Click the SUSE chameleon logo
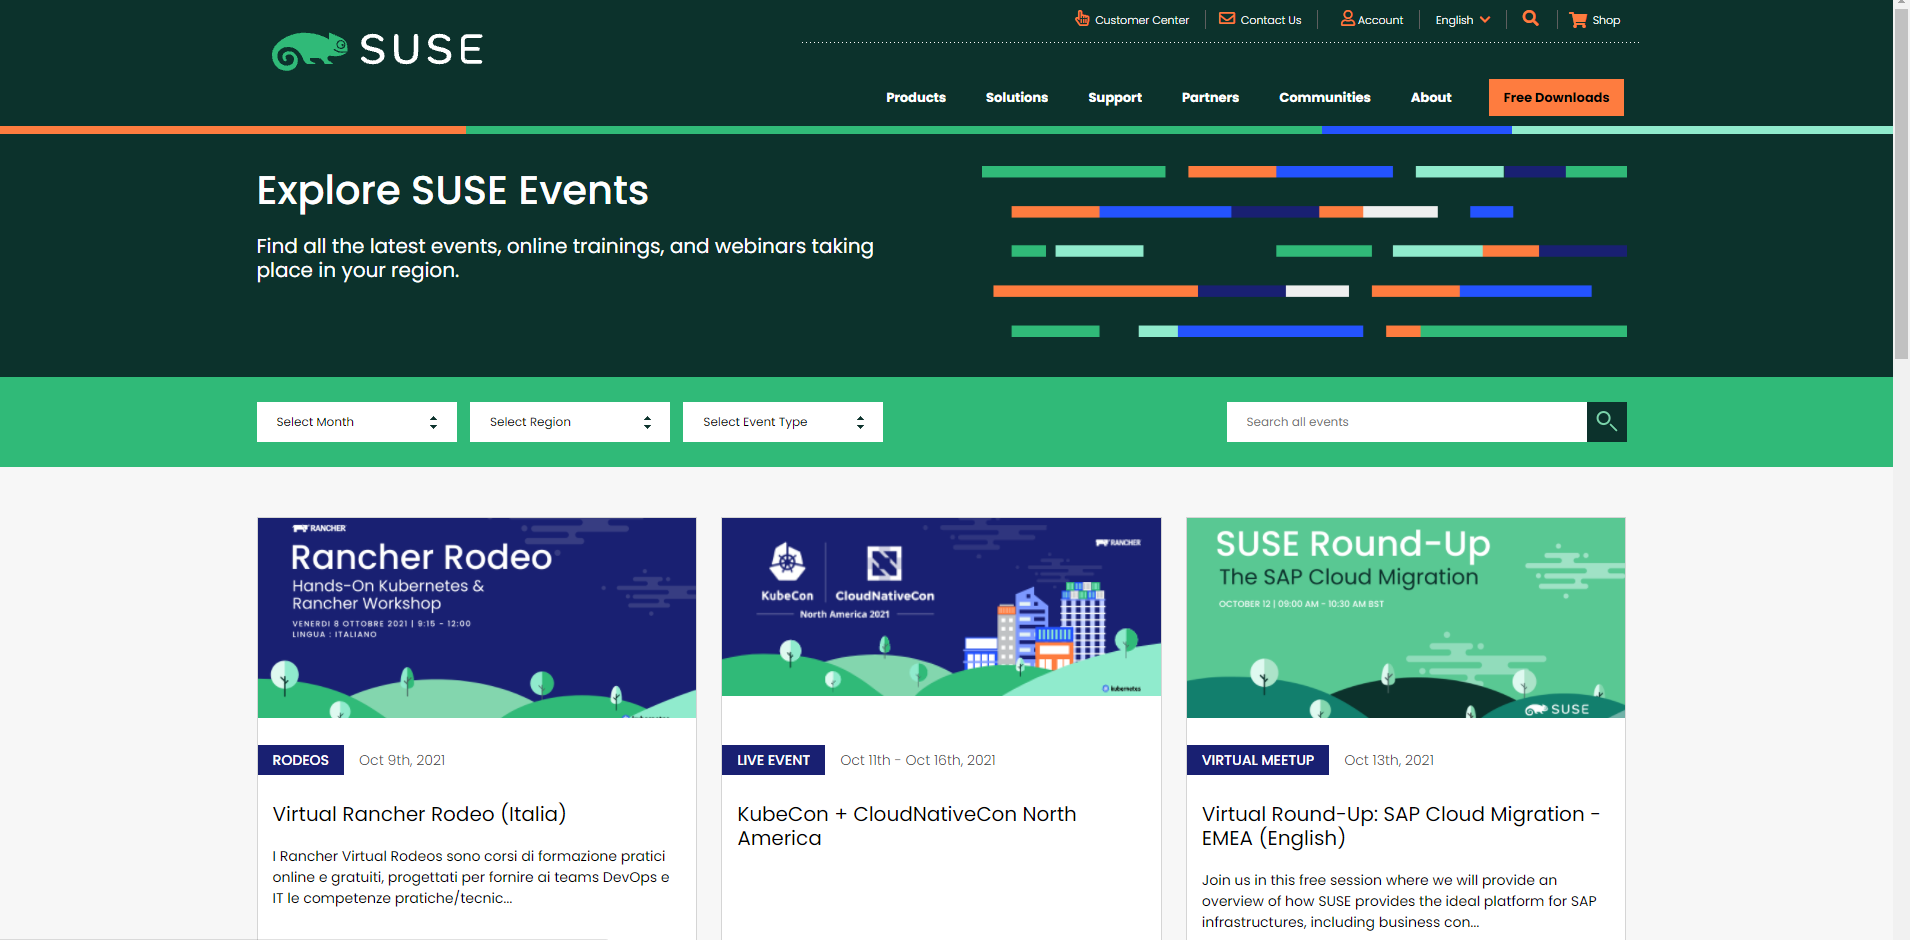Image resolution: width=1910 pixels, height=940 pixels. pos(377,50)
